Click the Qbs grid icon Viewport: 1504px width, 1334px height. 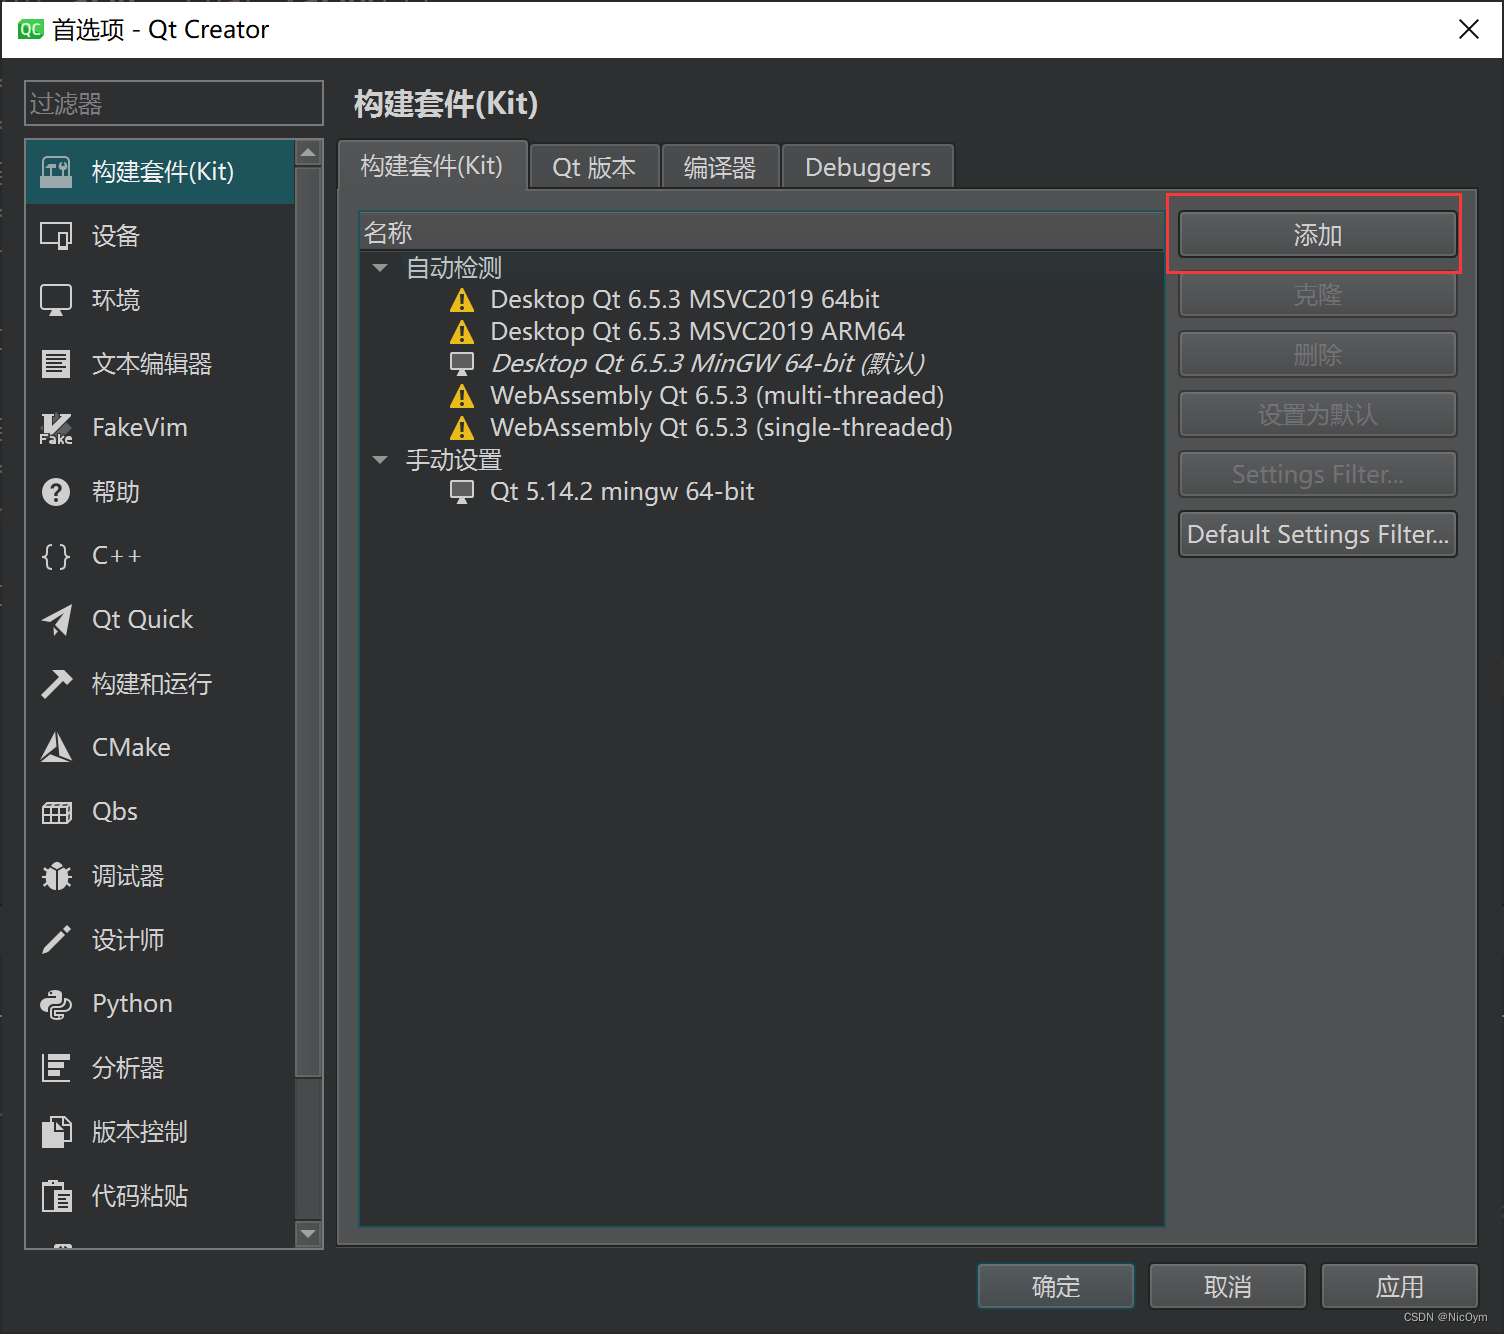pyautogui.click(x=56, y=812)
